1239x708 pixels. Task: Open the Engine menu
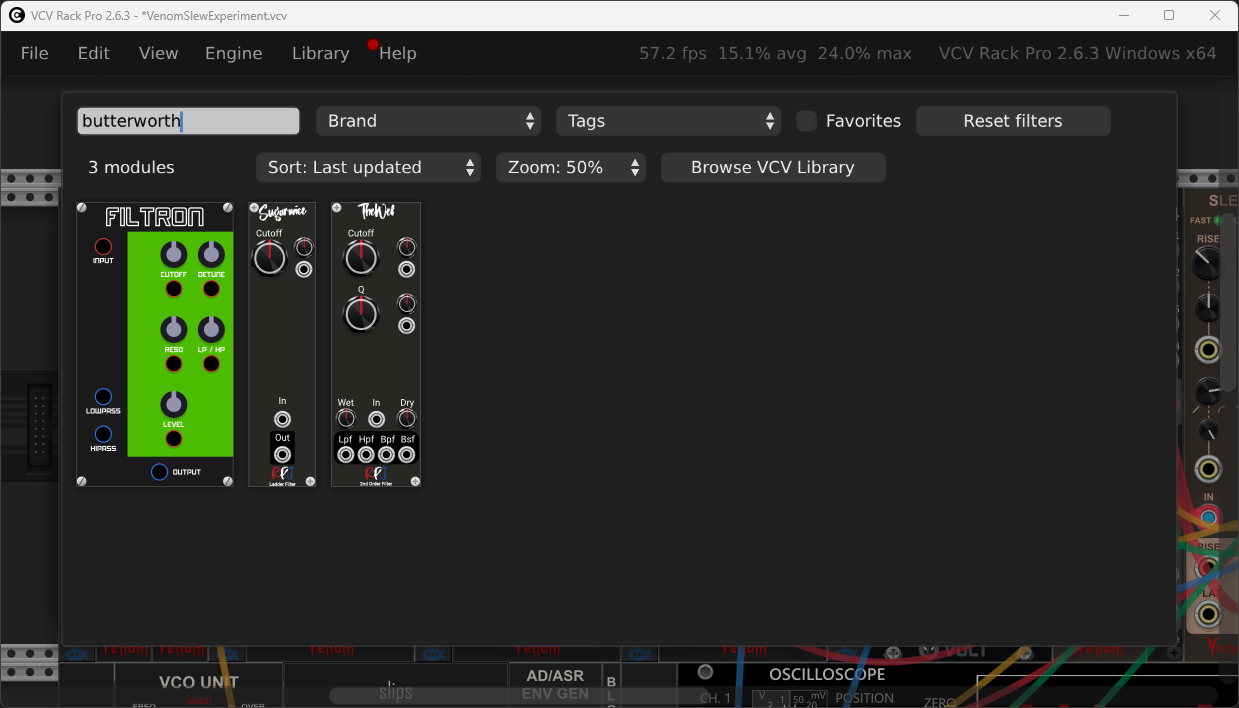click(233, 54)
